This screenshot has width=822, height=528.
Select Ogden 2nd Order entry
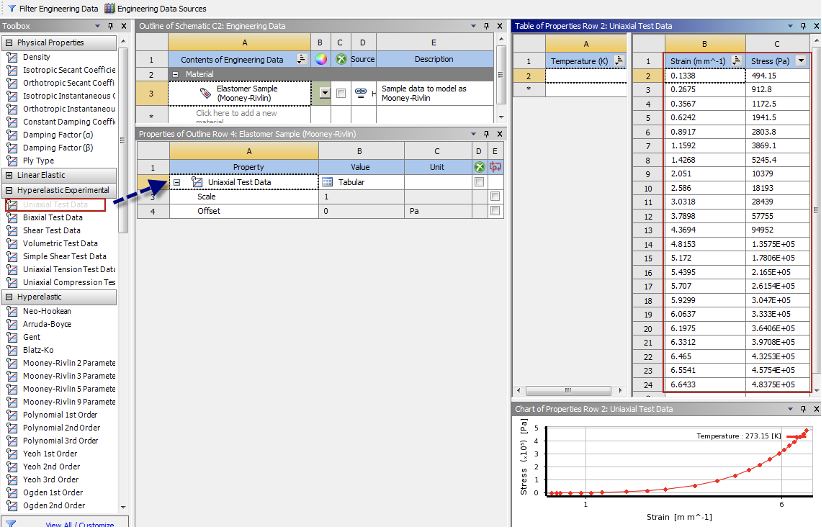54,505
